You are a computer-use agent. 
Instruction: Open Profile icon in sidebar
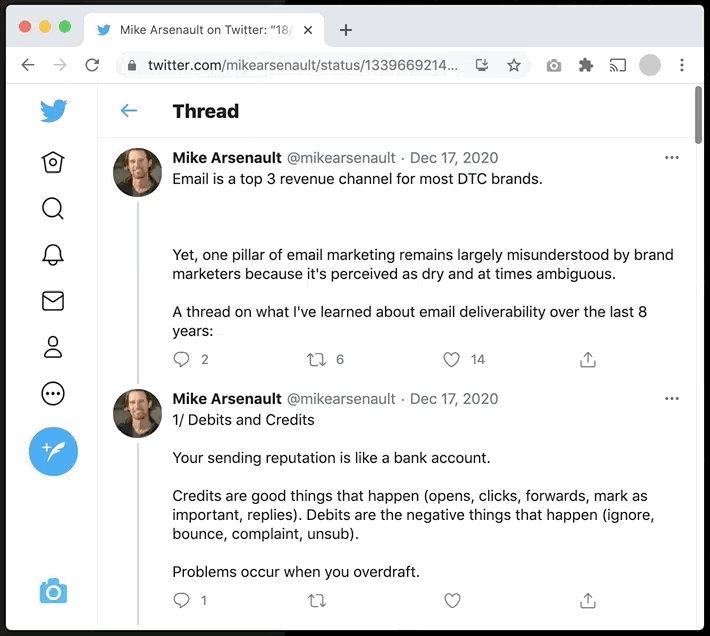tap(53, 347)
